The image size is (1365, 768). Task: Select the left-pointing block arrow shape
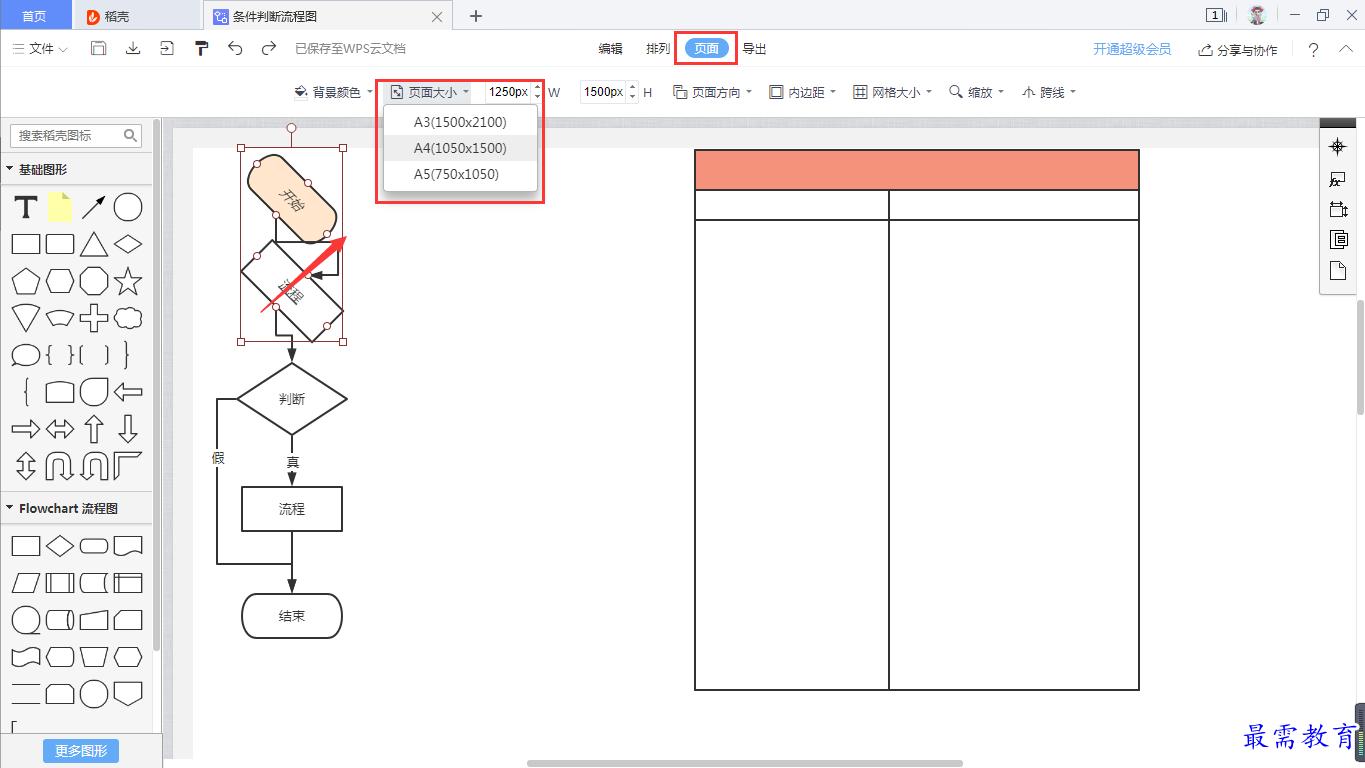tap(128, 391)
